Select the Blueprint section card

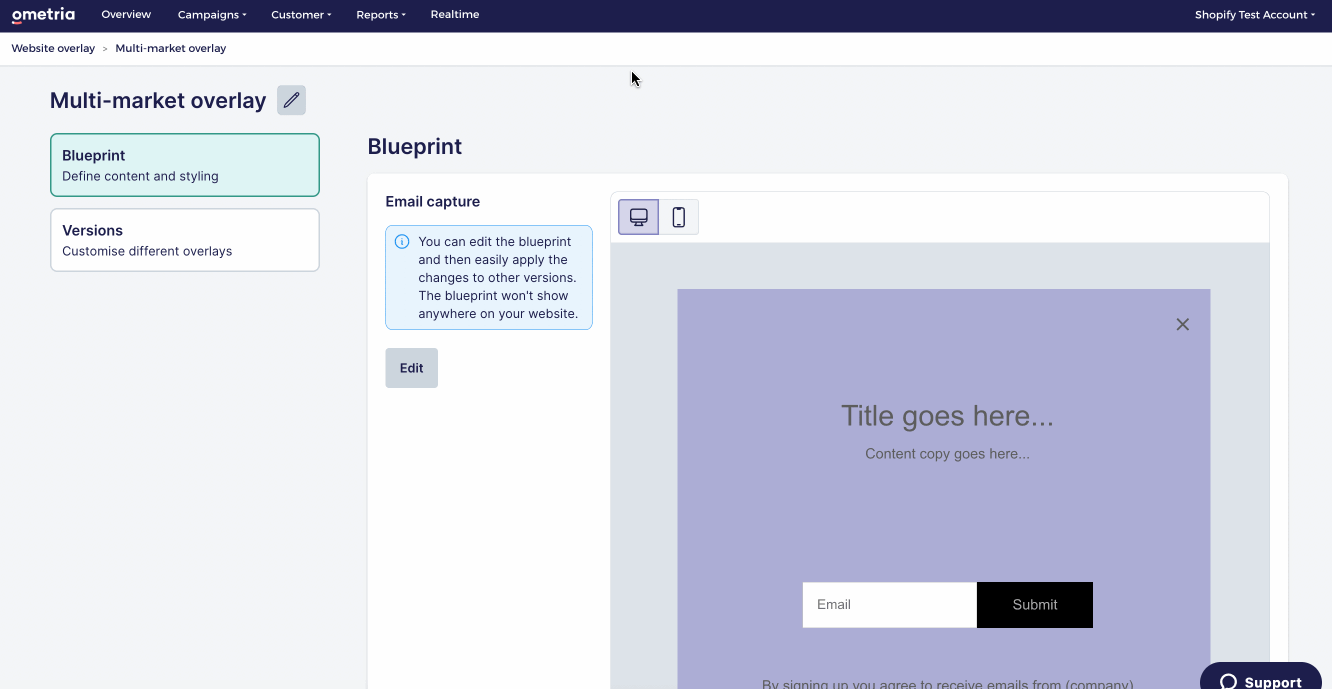[x=185, y=165]
